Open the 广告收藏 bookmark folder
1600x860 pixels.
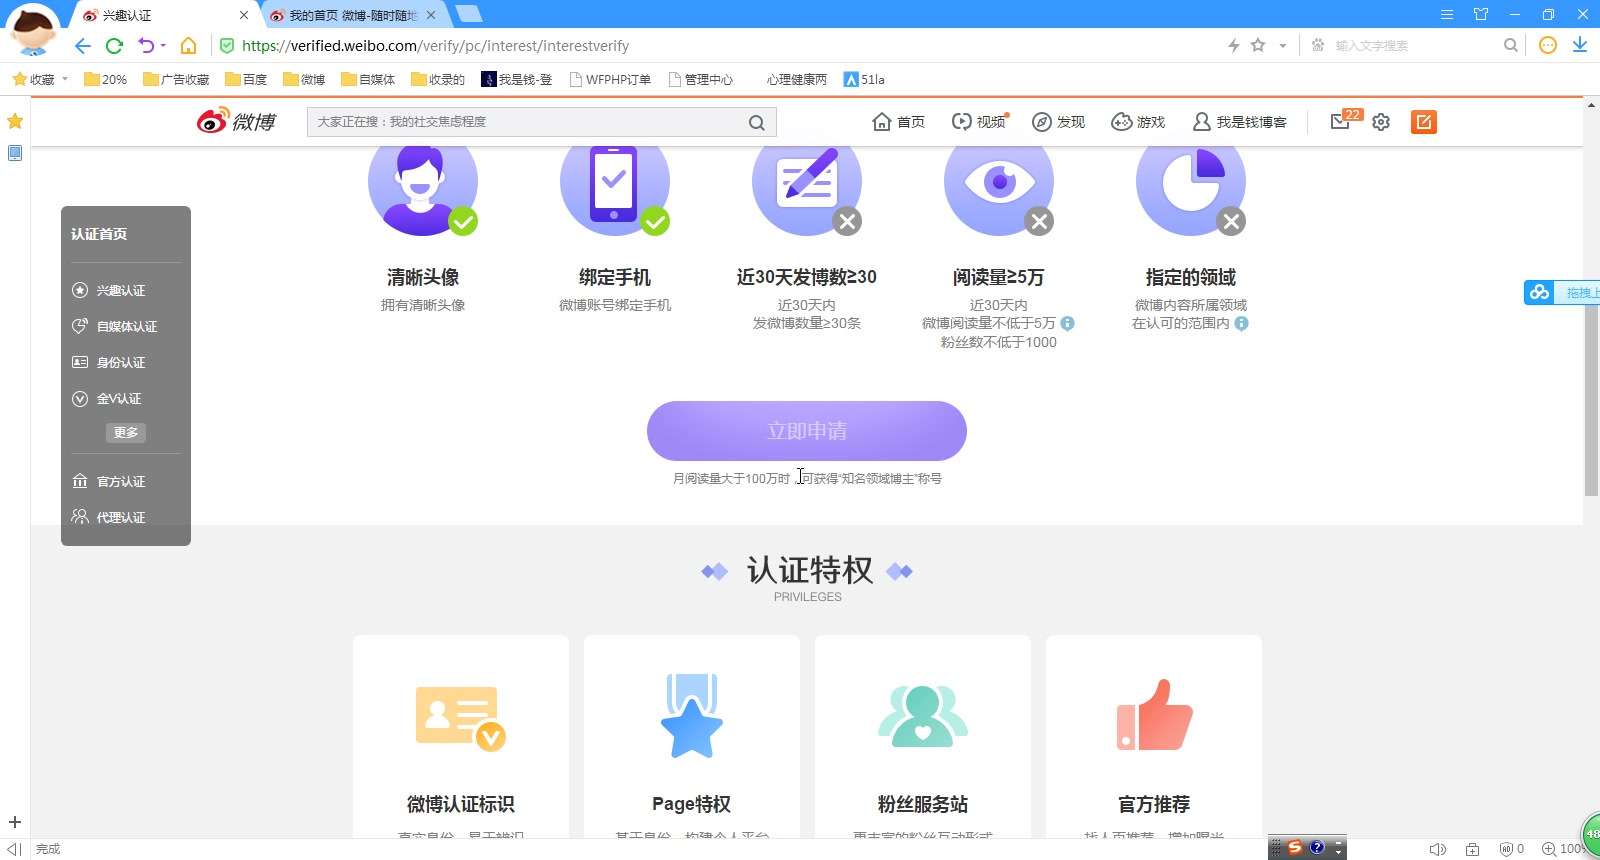[176, 79]
